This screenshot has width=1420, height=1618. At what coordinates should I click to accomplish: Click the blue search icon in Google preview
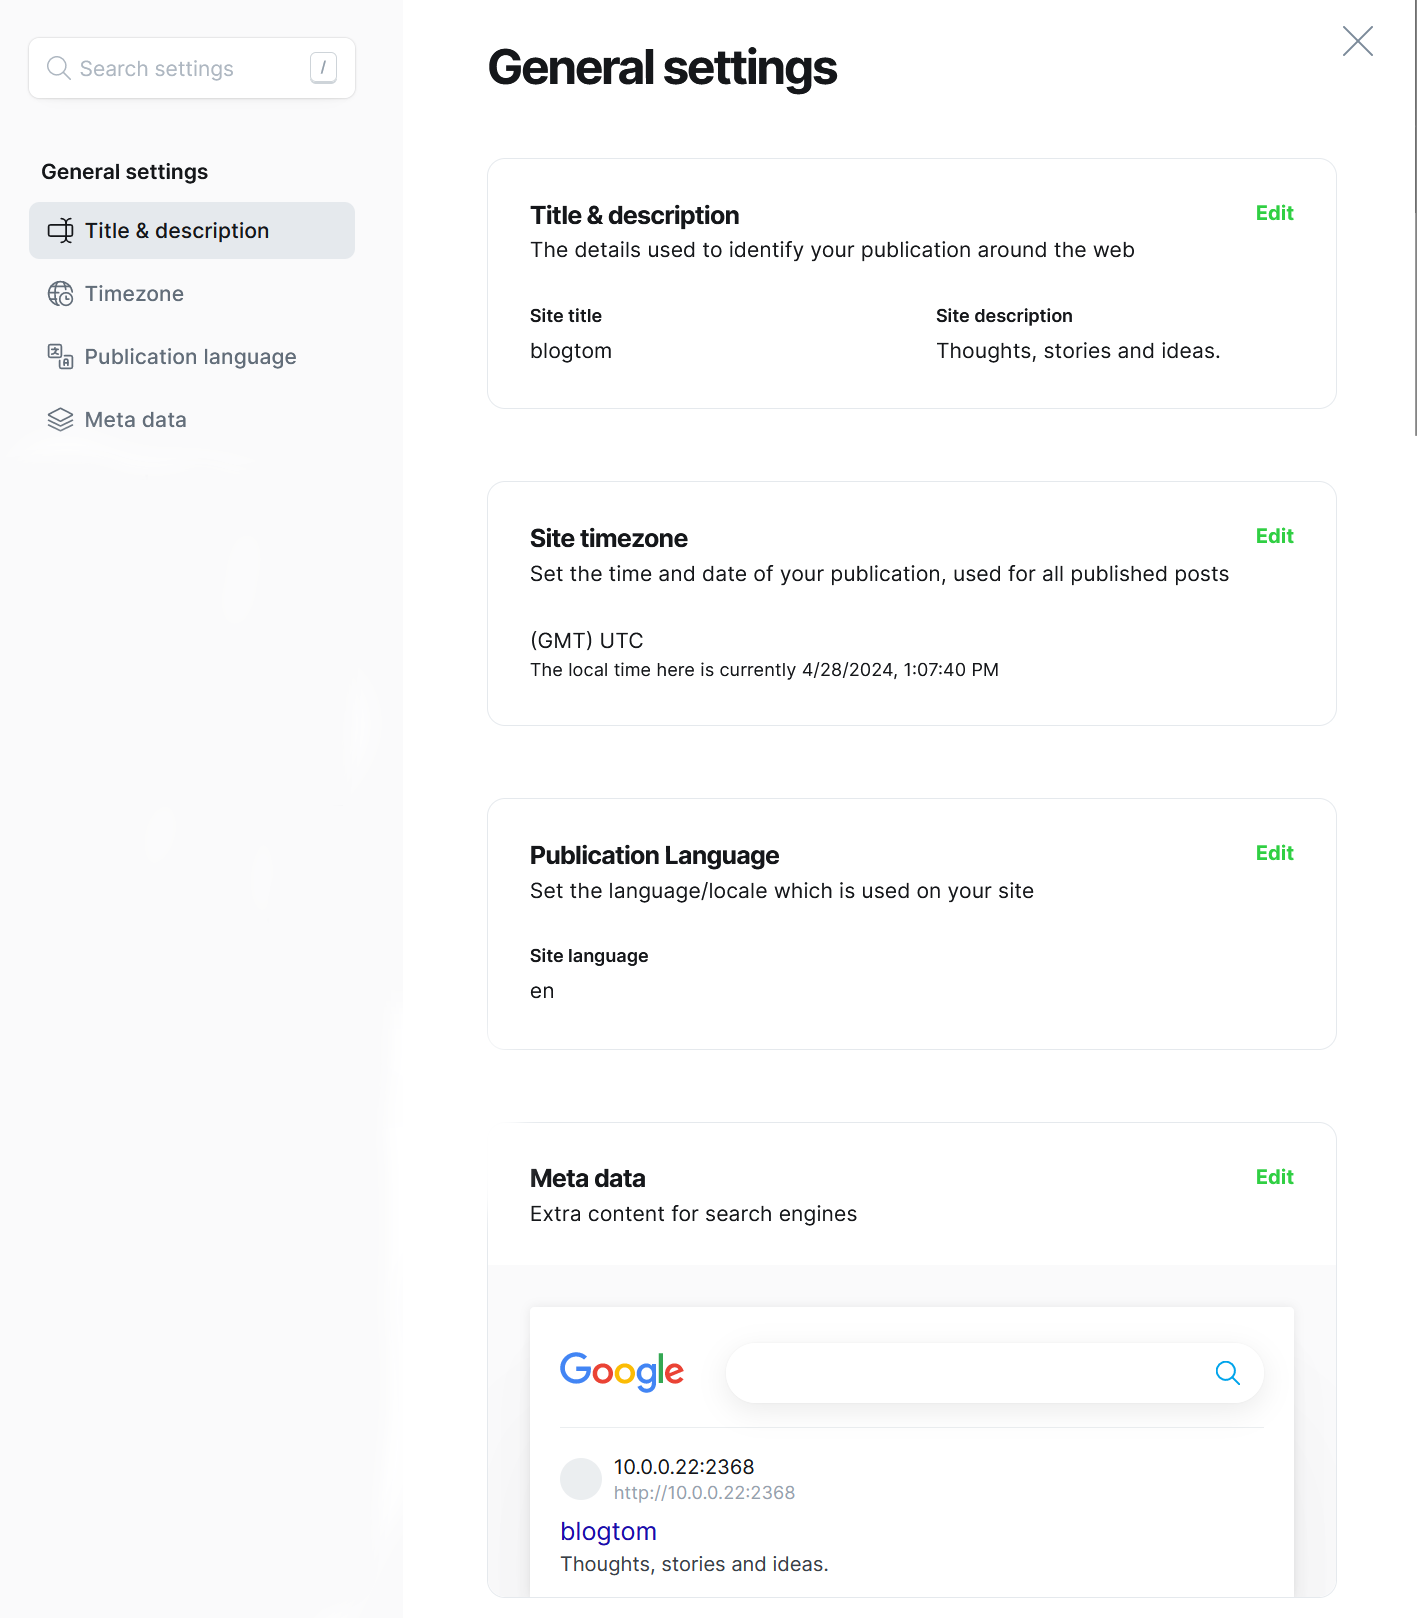[1227, 1373]
